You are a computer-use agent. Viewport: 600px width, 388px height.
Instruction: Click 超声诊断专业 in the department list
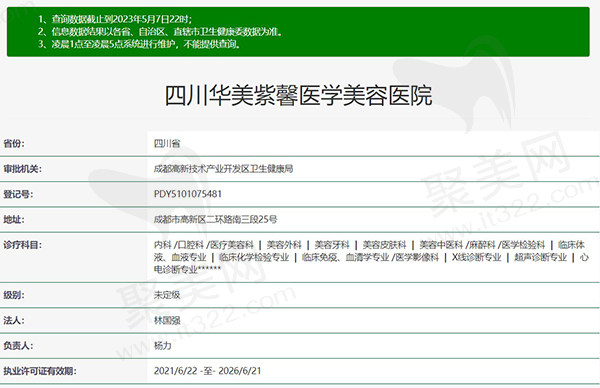point(540,257)
